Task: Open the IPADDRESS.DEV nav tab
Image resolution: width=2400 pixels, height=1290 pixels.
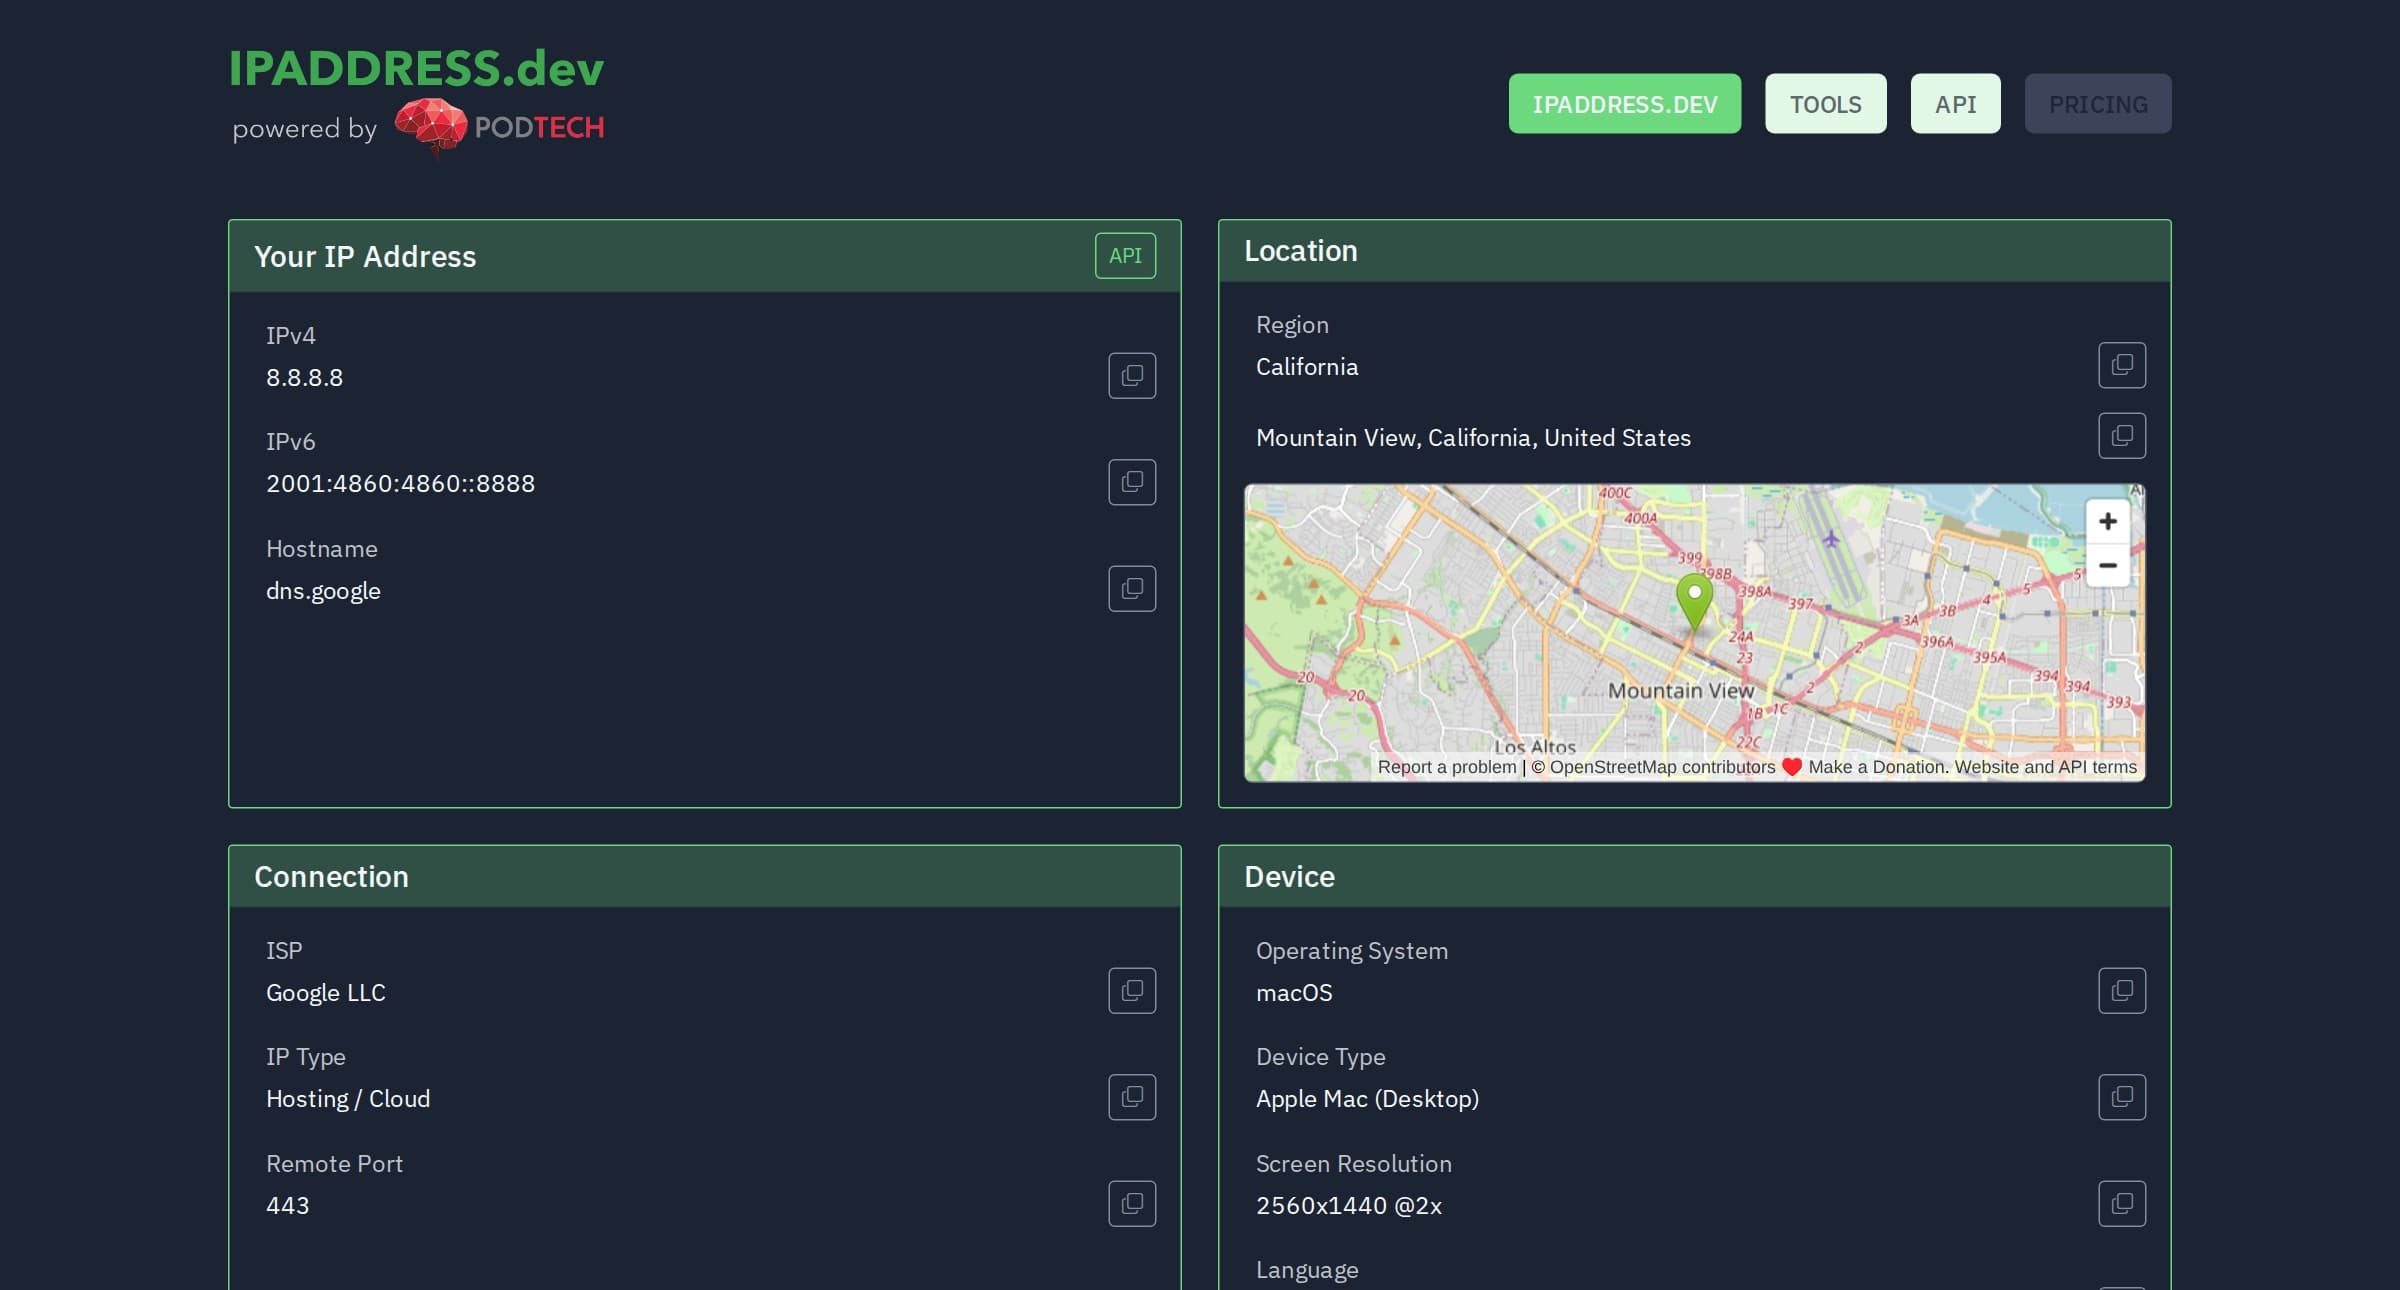Action: pyautogui.click(x=1625, y=104)
